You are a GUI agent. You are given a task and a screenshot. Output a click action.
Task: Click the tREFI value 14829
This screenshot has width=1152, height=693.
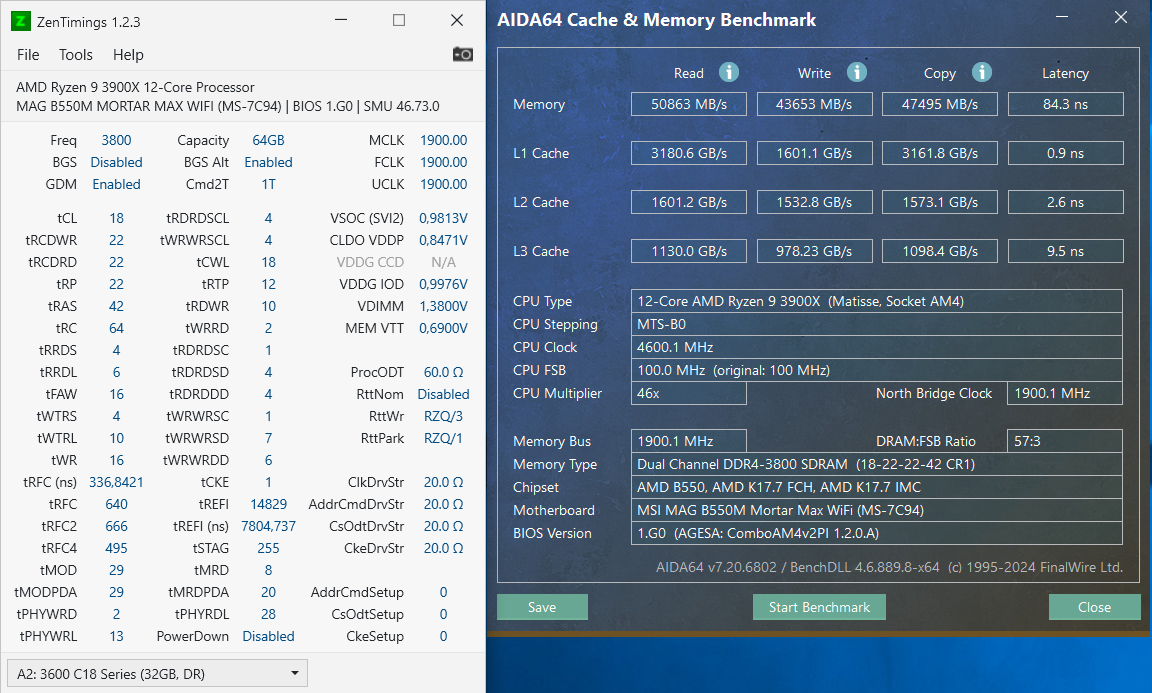point(268,504)
